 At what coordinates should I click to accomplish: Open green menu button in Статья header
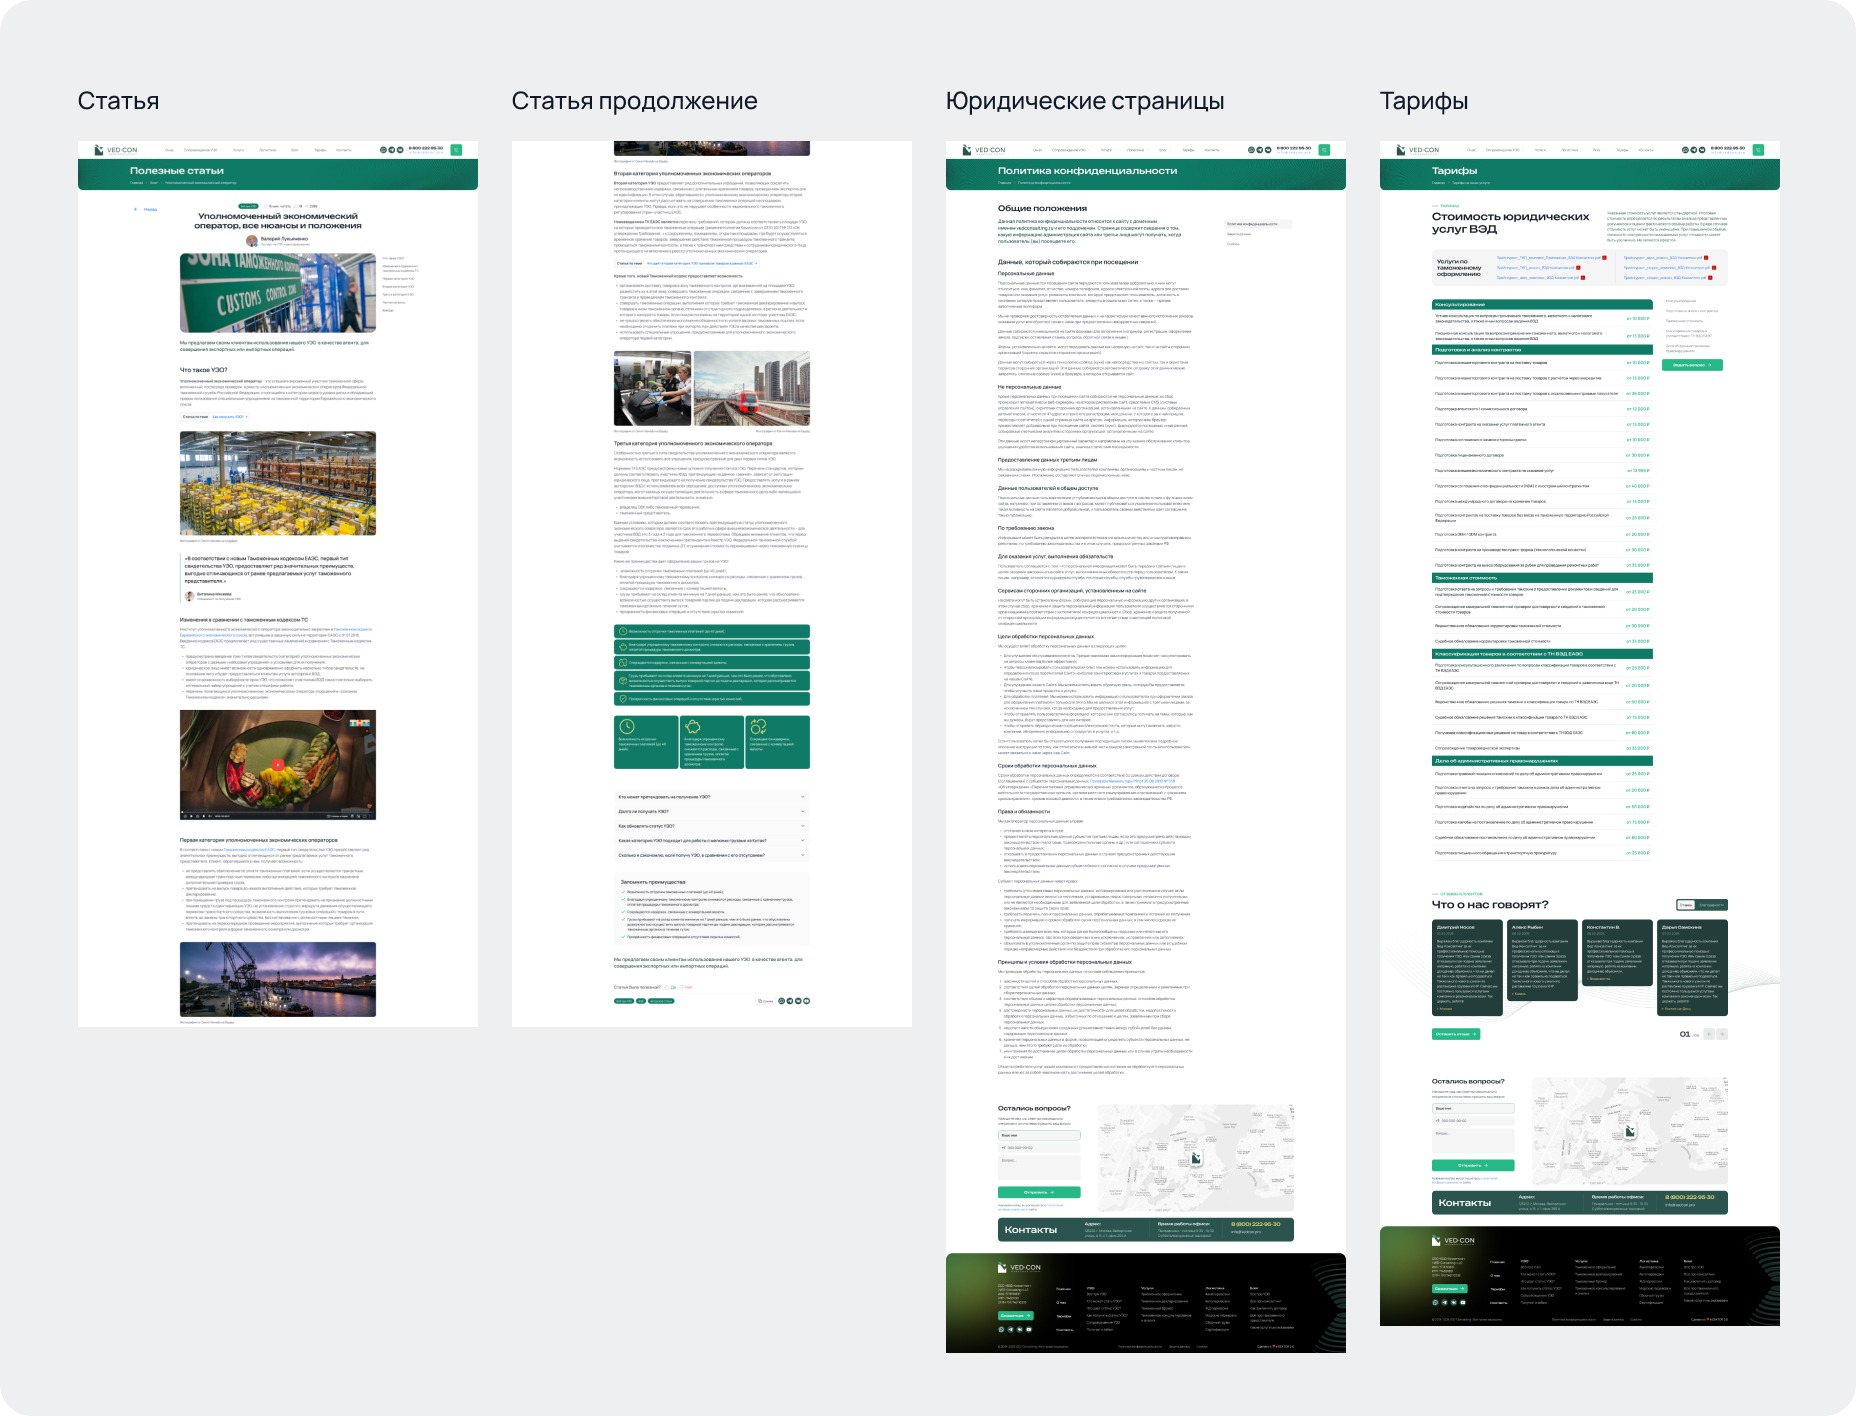coord(456,150)
